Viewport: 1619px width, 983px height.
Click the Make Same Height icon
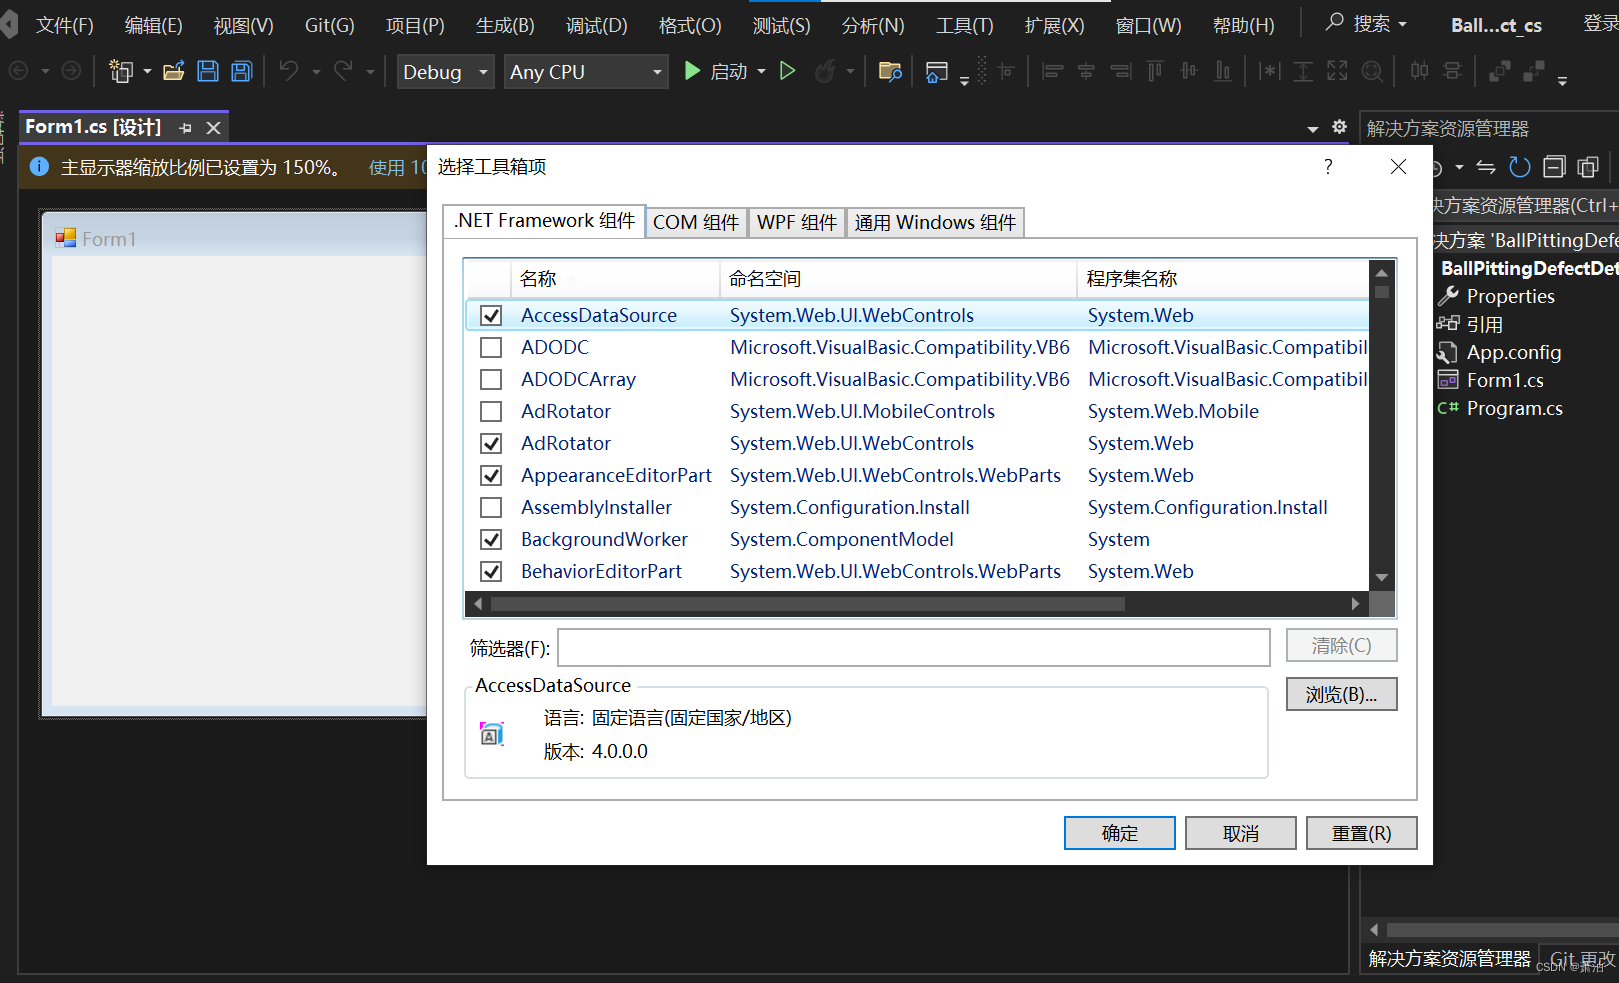coord(1303,71)
